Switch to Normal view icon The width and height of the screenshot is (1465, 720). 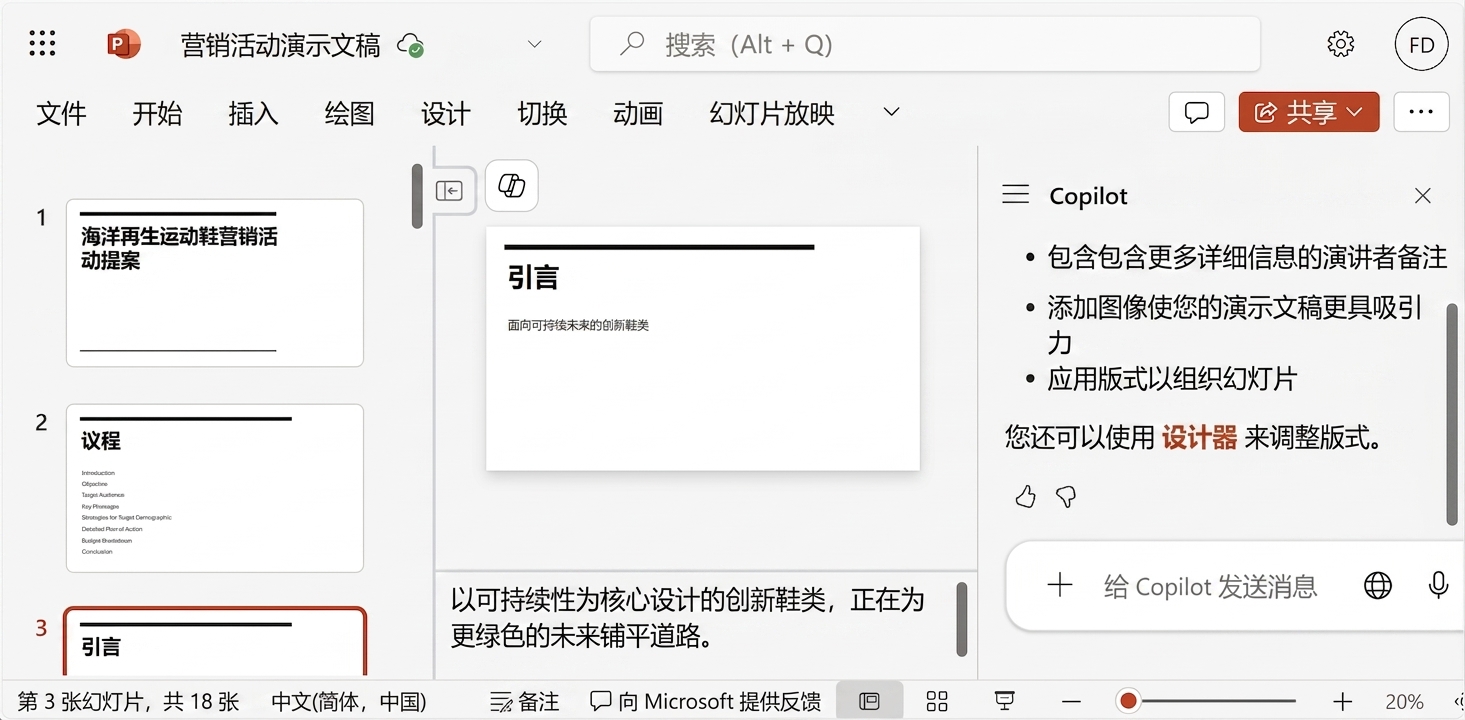coord(869,701)
